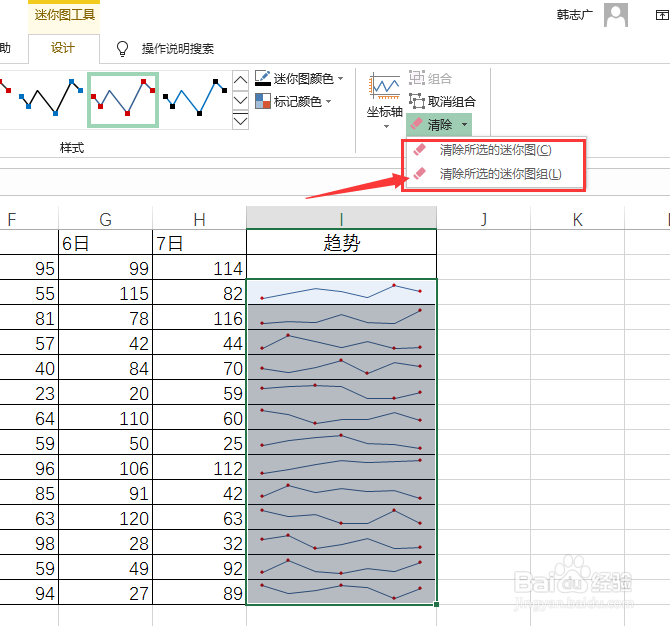Move the style gallery down one row
670x626 pixels.
tap(241, 101)
